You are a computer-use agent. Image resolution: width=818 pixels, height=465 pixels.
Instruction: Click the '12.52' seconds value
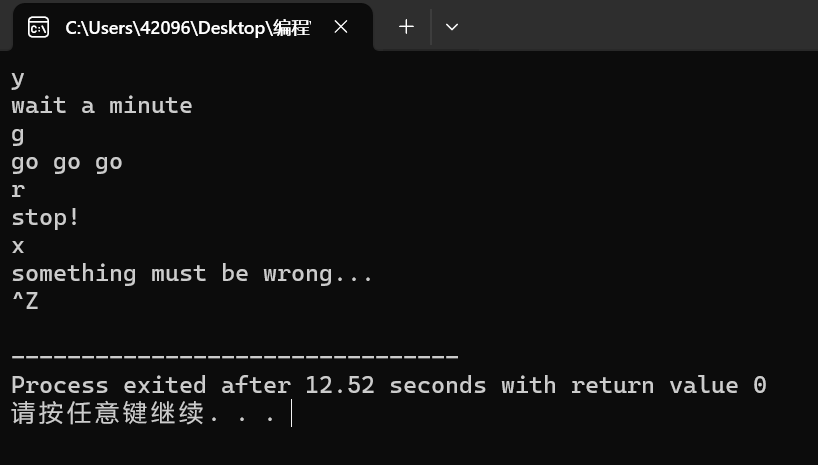[x=340, y=385]
